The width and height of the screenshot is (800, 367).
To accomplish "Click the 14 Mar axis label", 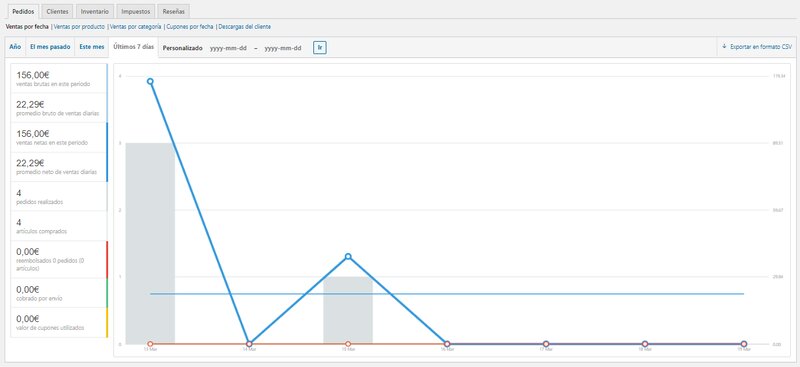I will (x=249, y=350).
